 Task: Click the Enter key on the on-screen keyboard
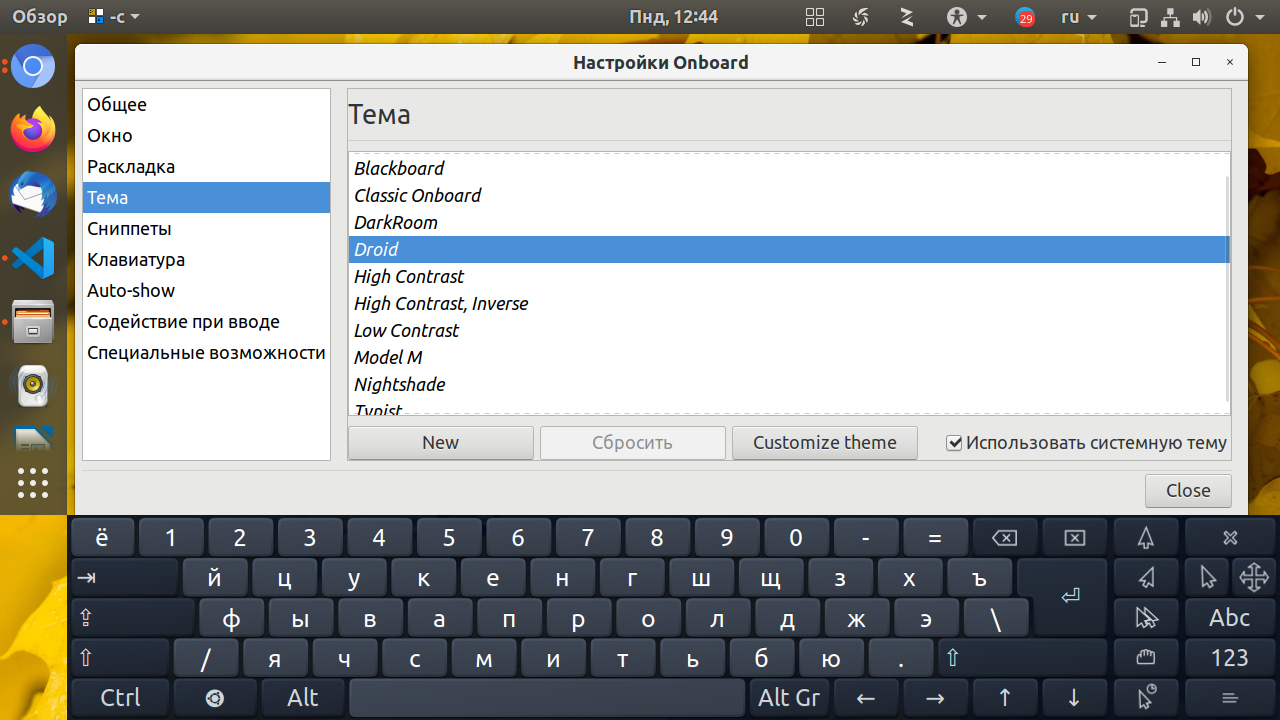pyautogui.click(x=1070, y=596)
